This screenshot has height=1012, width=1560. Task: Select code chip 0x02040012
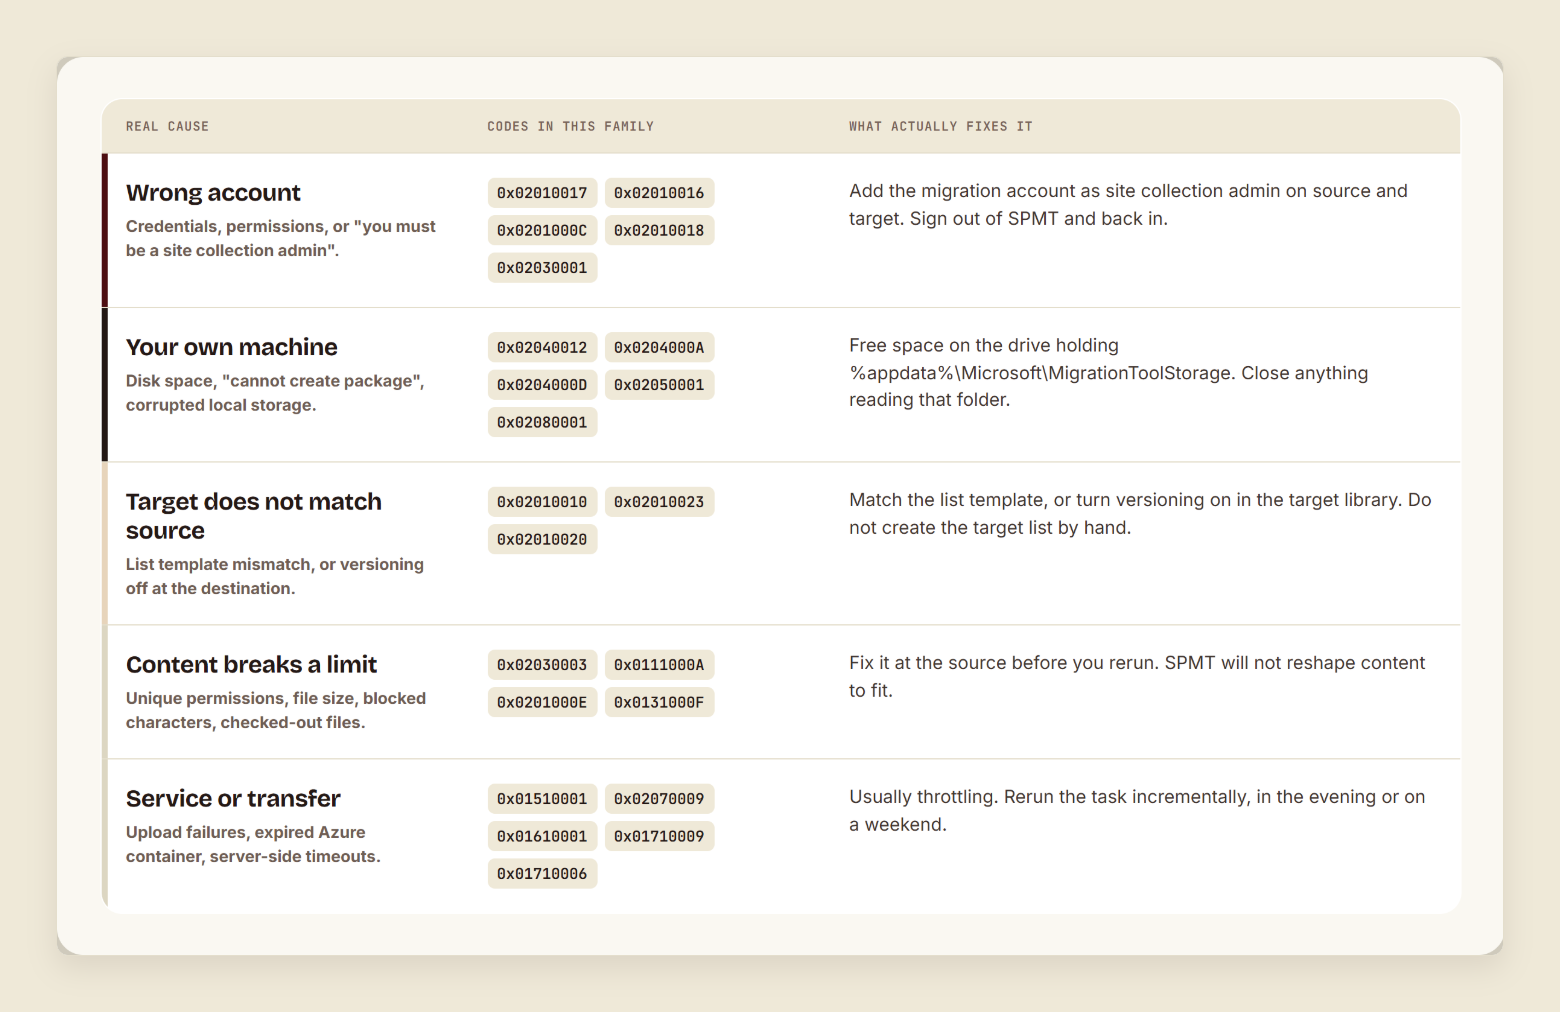[542, 347]
